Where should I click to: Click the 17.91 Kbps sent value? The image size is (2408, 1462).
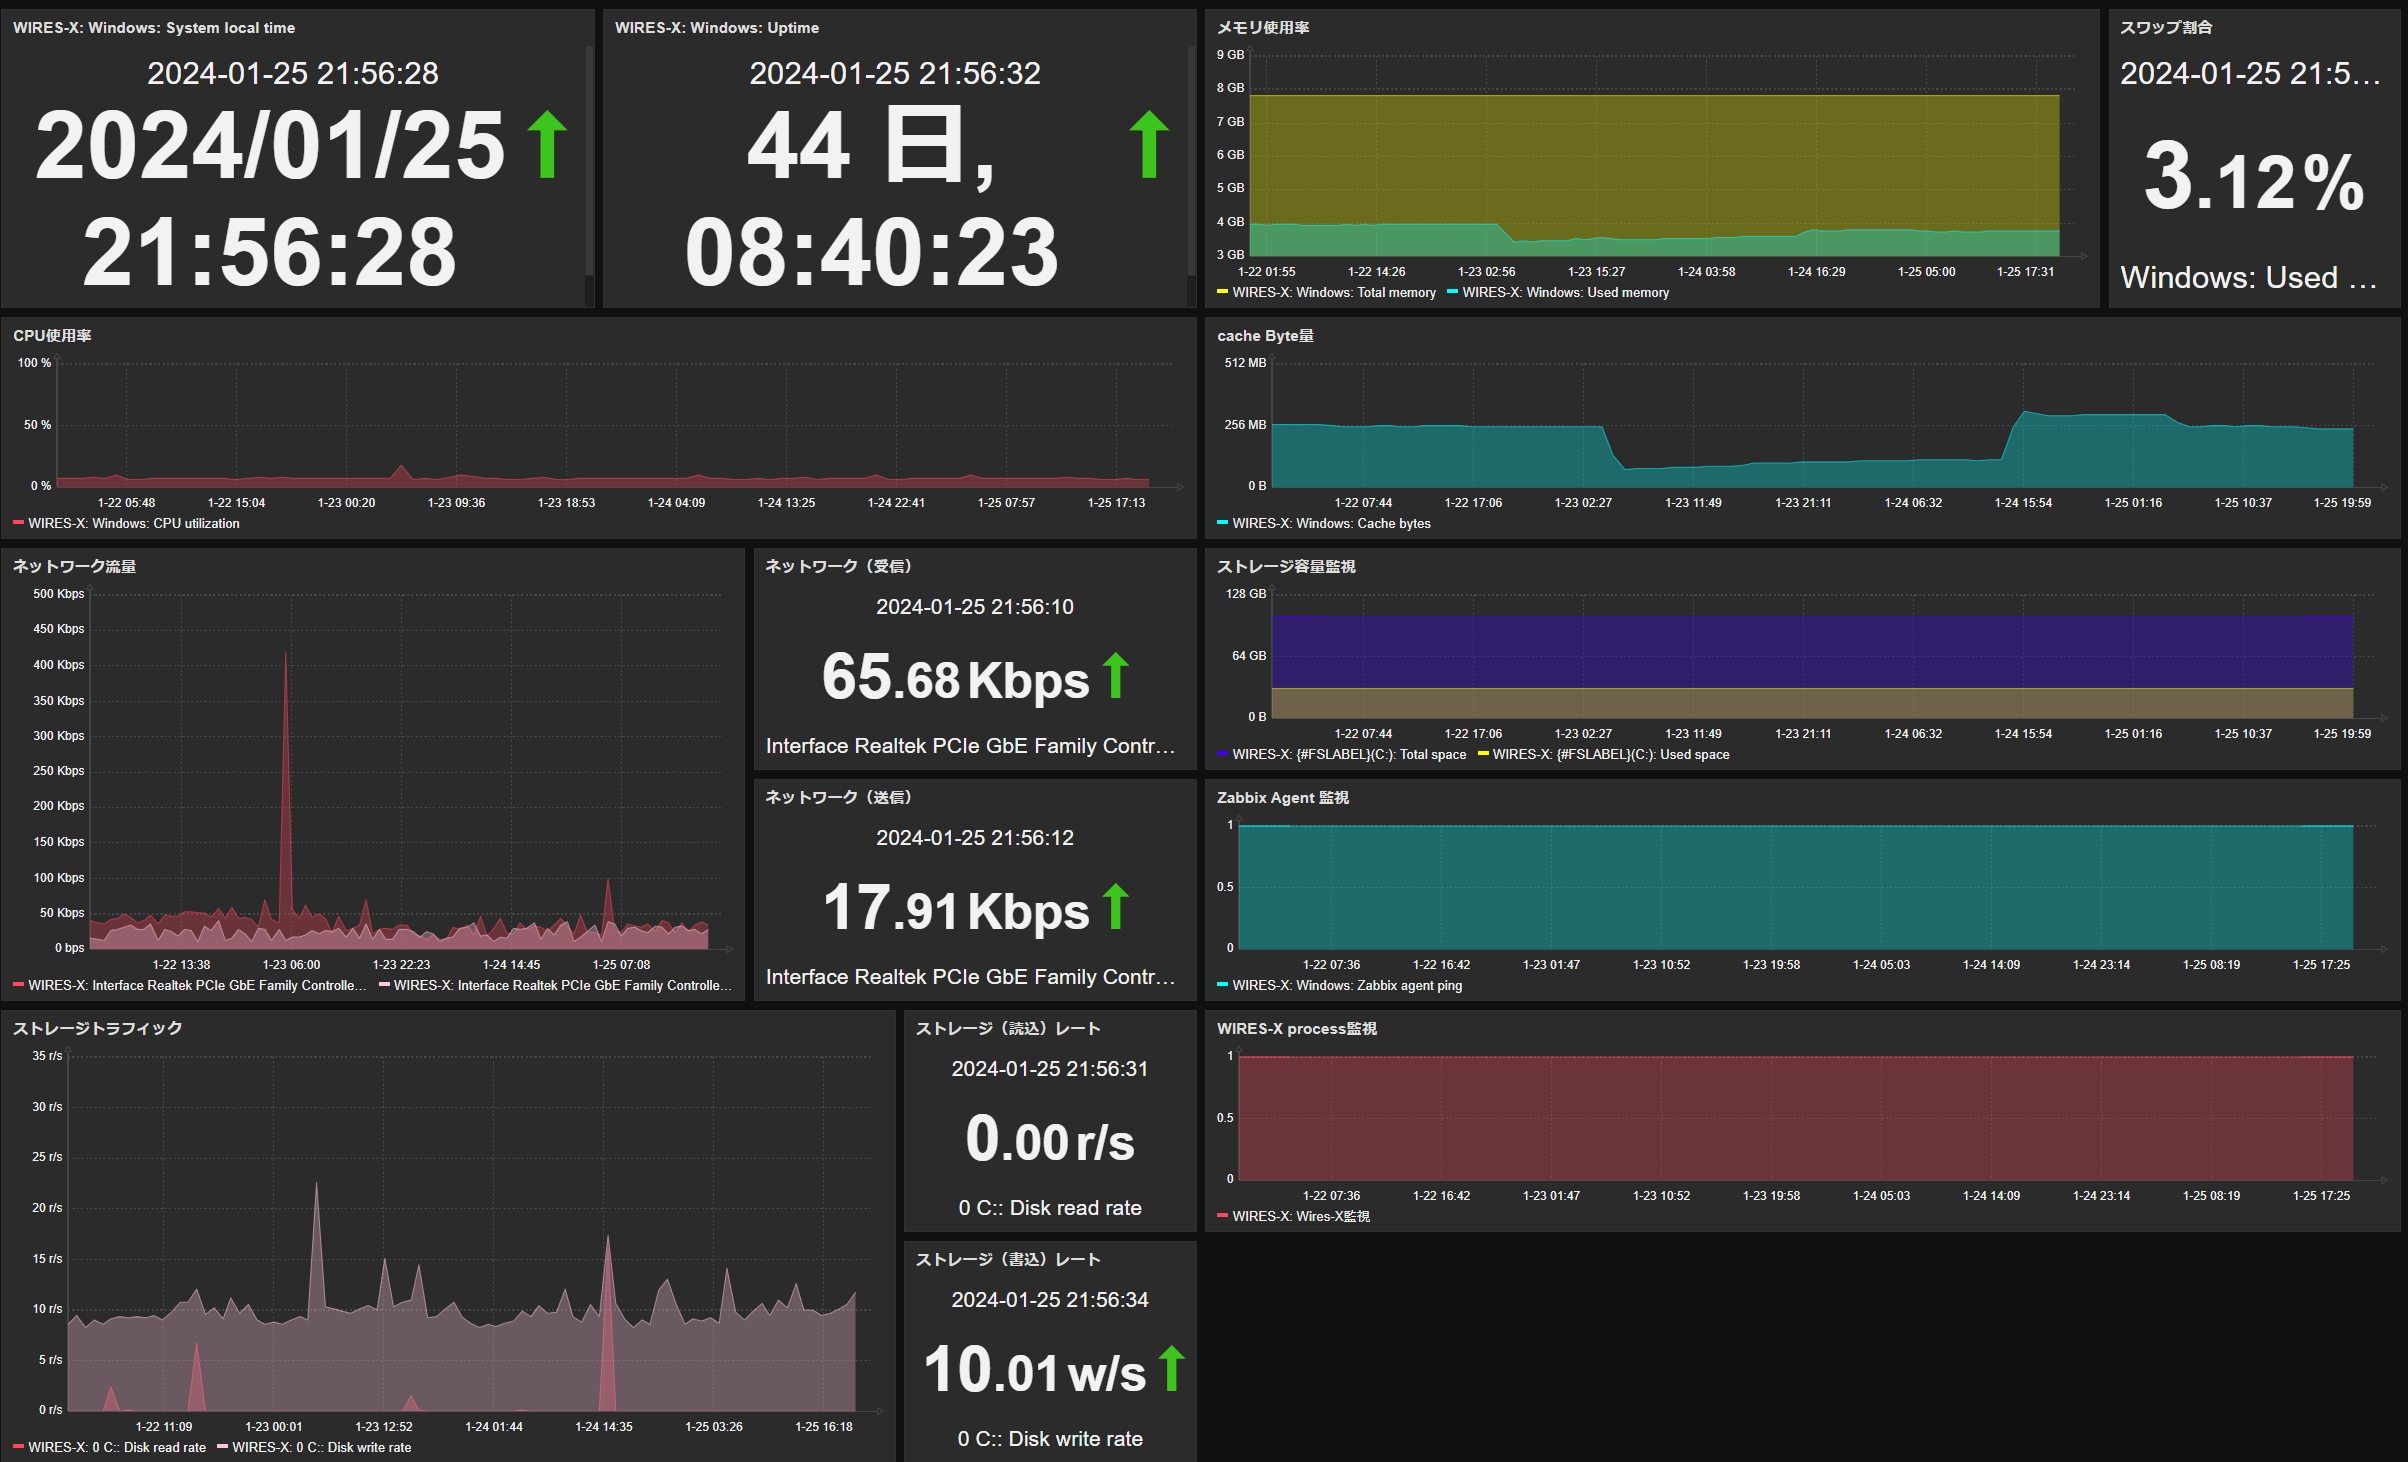955,908
